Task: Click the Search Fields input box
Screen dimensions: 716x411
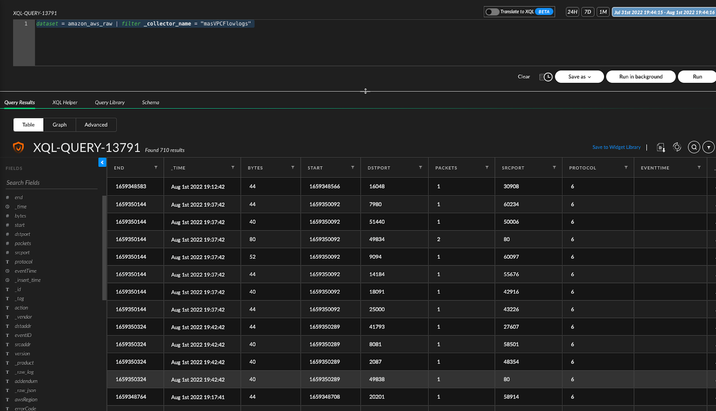Action: pos(50,183)
